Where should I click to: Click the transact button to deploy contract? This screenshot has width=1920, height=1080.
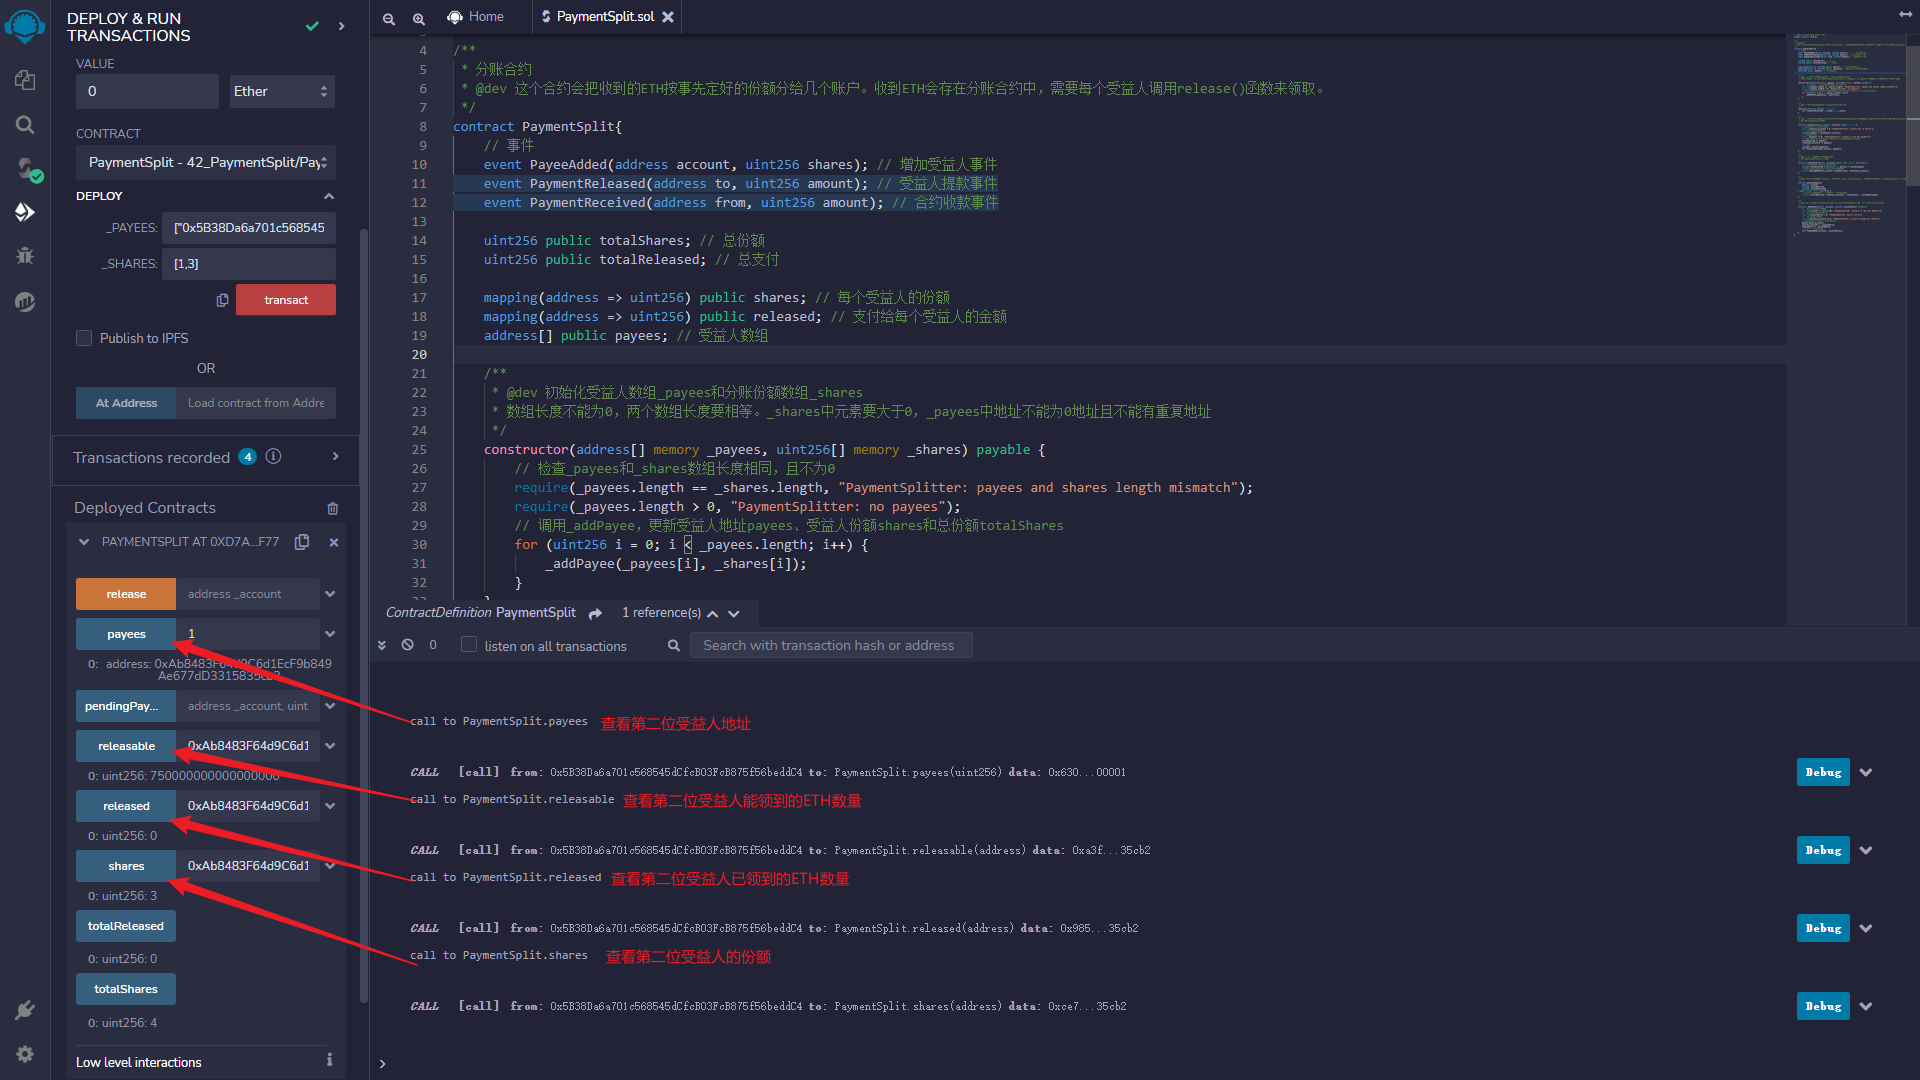pyautogui.click(x=286, y=299)
